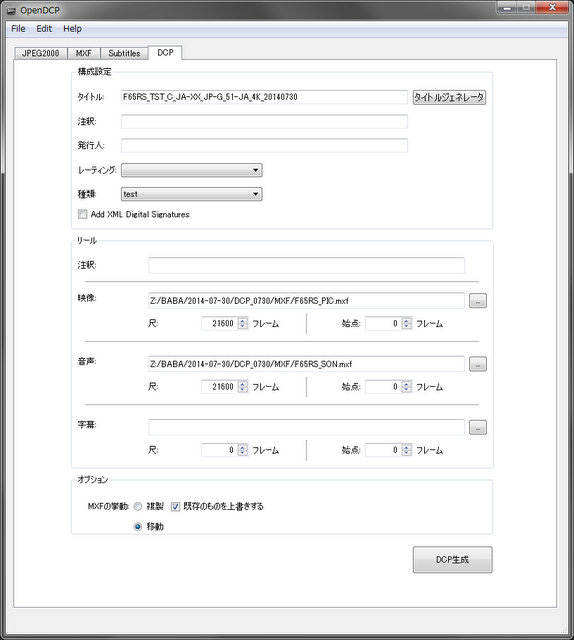Image resolution: width=574 pixels, height=640 pixels.
Task: Enable Add XML Digital Signatures checkbox
Action: point(82,214)
